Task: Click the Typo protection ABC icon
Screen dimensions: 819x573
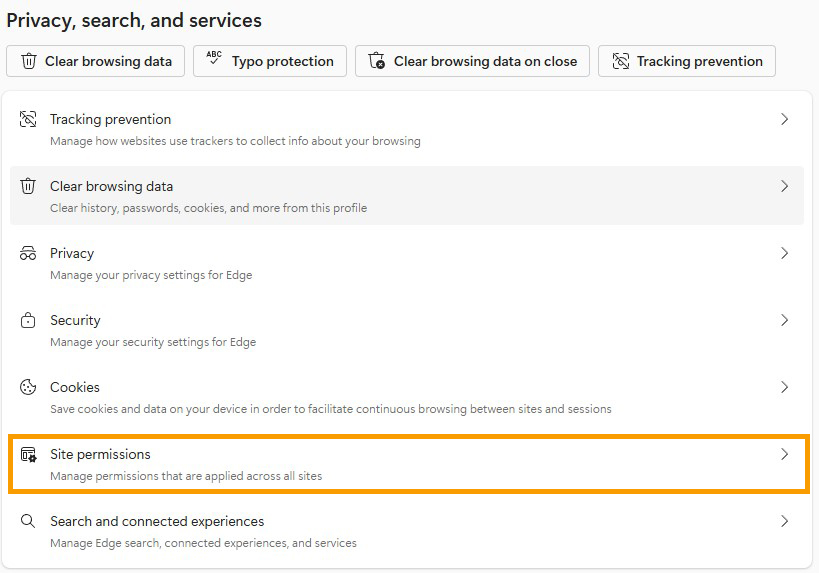Action: click(x=214, y=60)
